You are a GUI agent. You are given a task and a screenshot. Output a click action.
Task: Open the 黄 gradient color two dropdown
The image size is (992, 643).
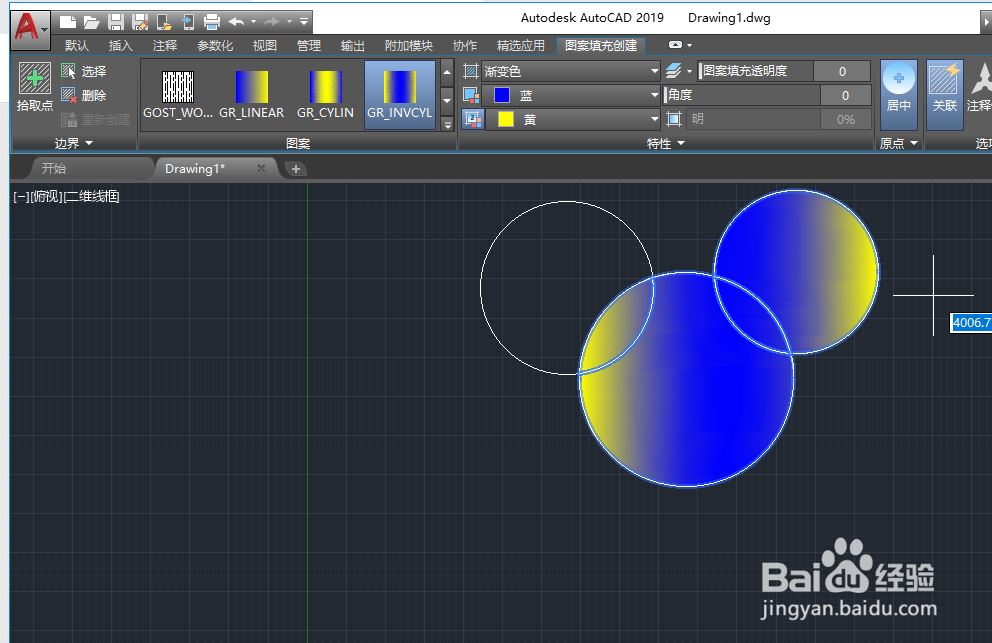573,120
